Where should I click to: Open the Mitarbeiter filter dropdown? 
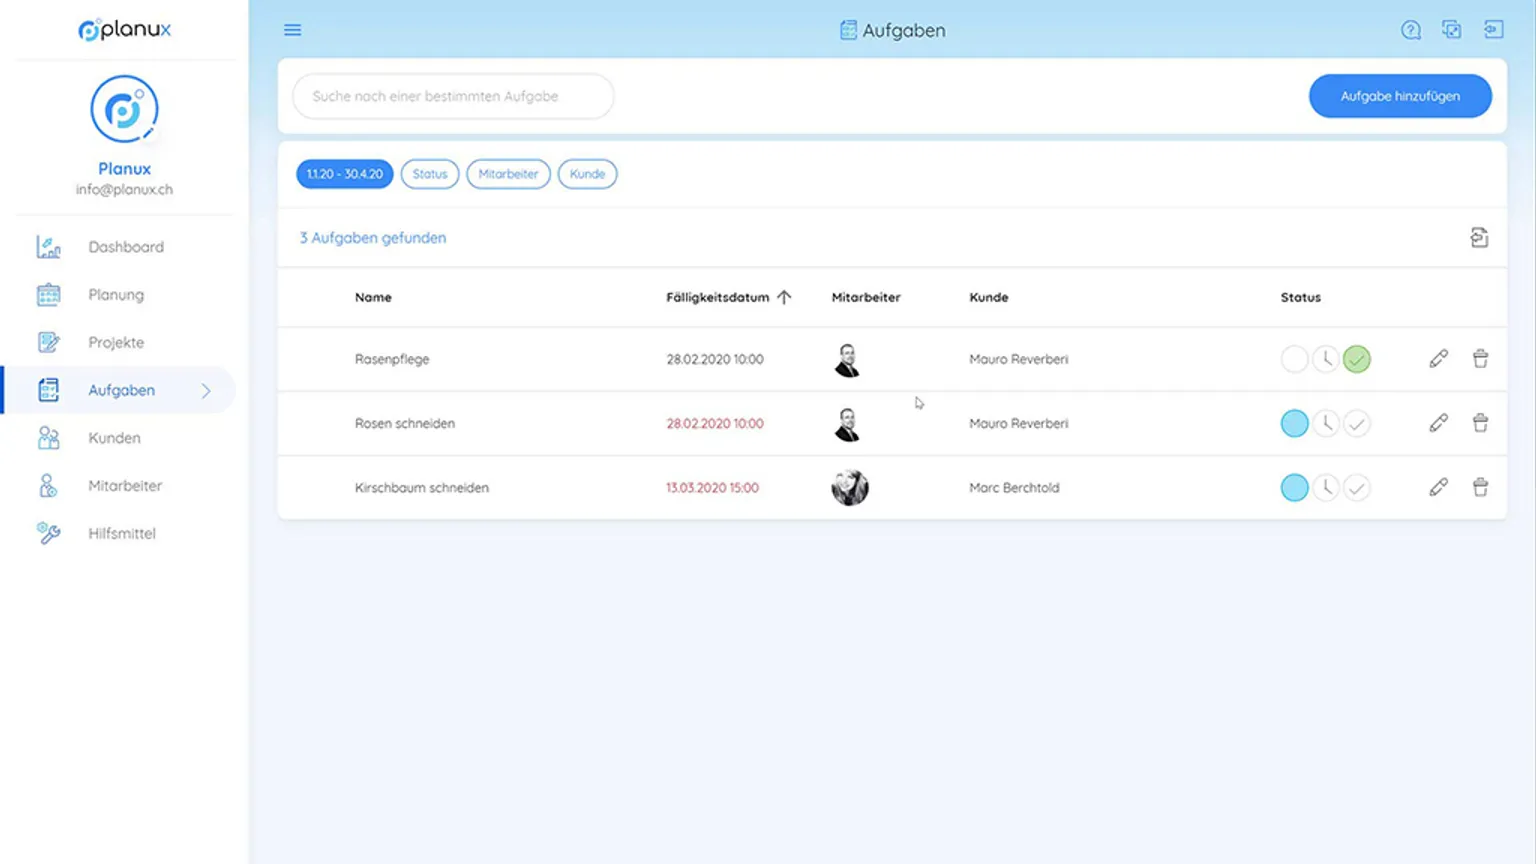pyautogui.click(x=508, y=174)
